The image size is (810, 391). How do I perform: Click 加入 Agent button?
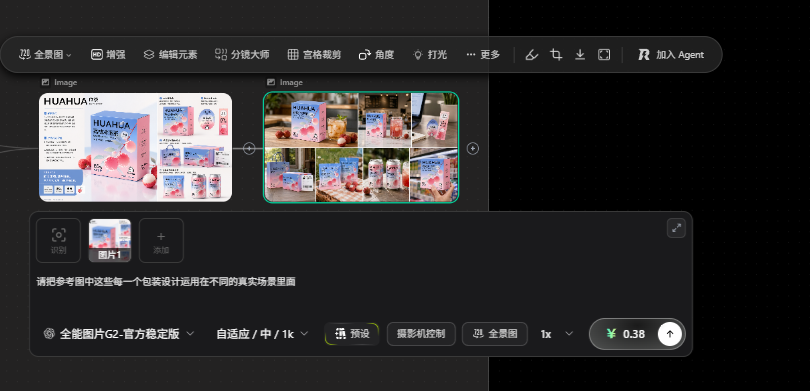[x=671, y=55]
